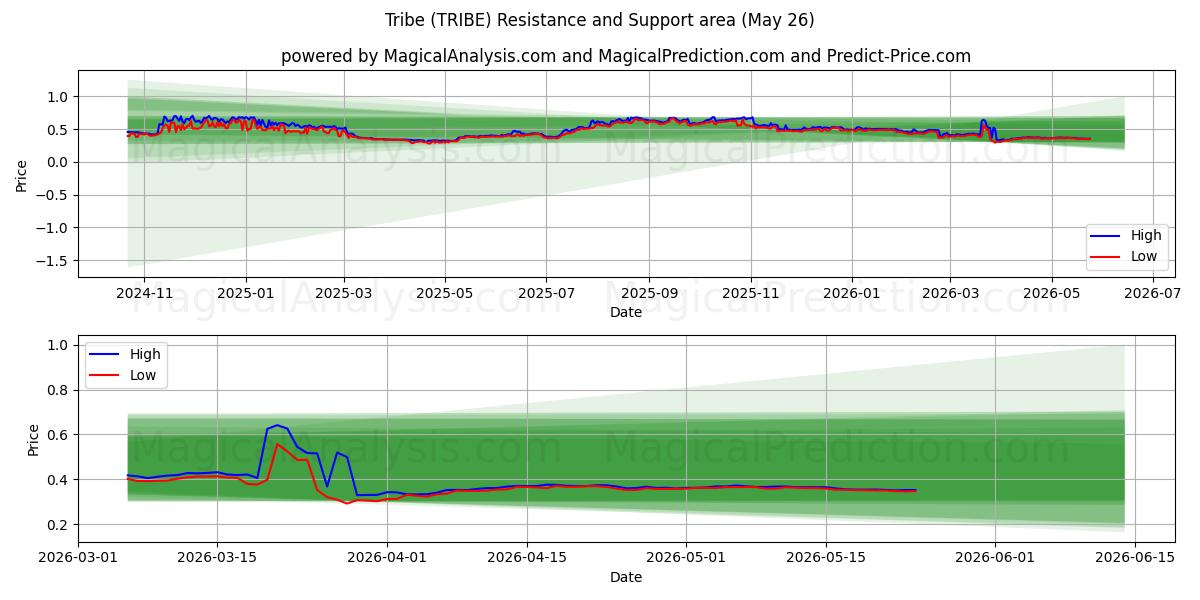Viewport: 1200px width, 600px height.
Task: Click the '2026-07' x-axis label
Action: pyautogui.click(x=1152, y=294)
